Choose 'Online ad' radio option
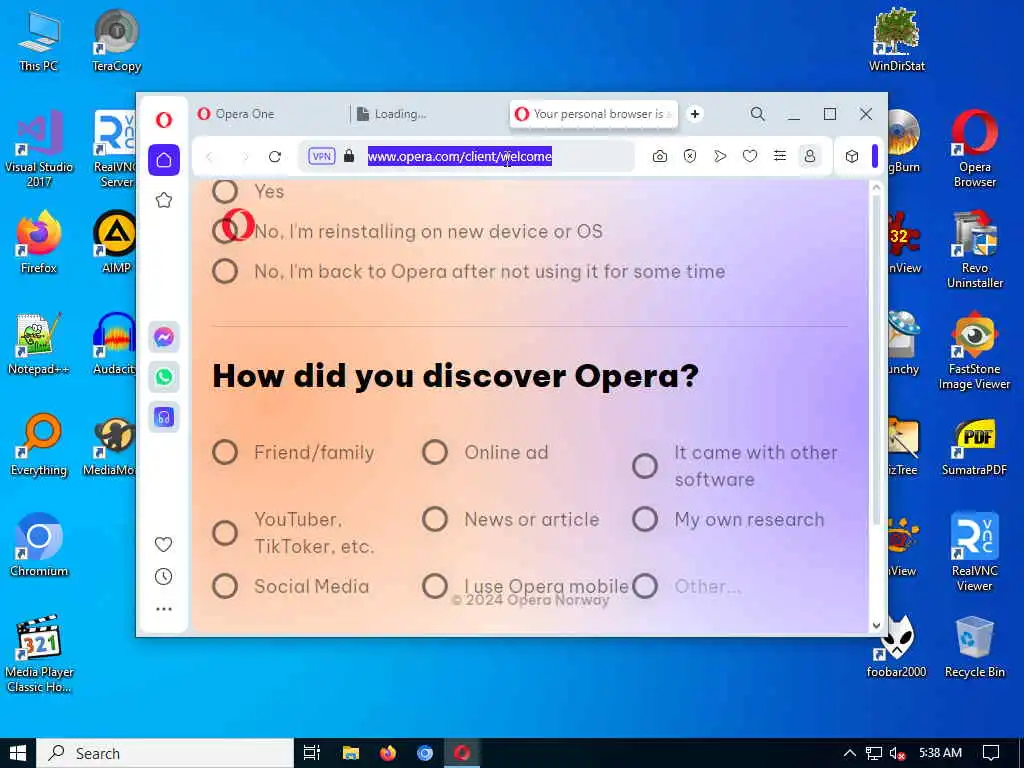This screenshot has height=768, width=1024. [x=435, y=452]
